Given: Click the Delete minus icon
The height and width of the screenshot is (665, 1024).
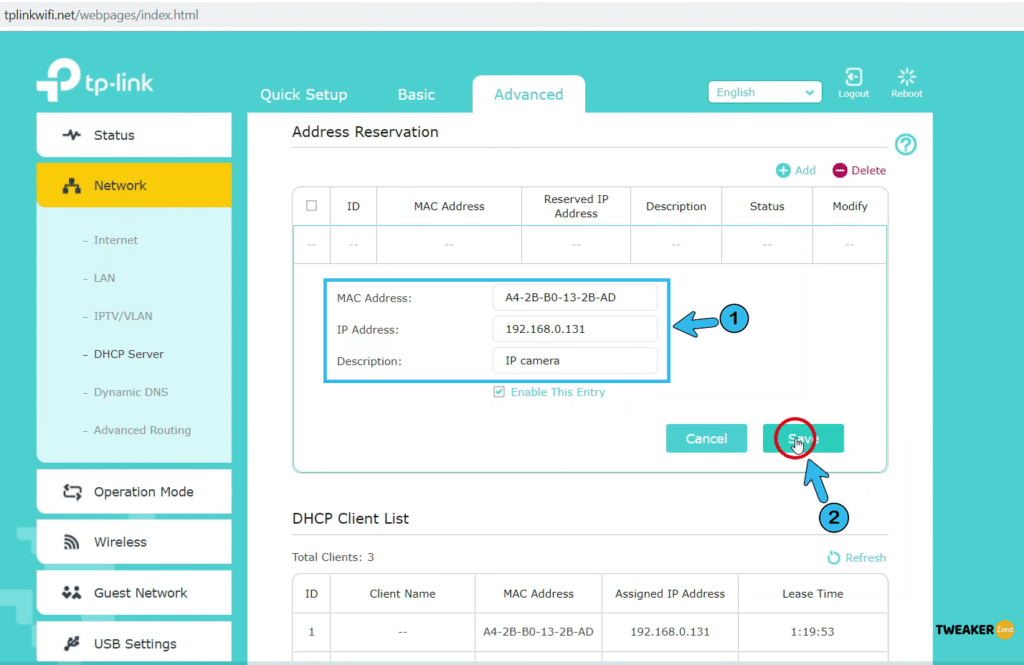Looking at the screenshot, I should (x=839, y=170).
